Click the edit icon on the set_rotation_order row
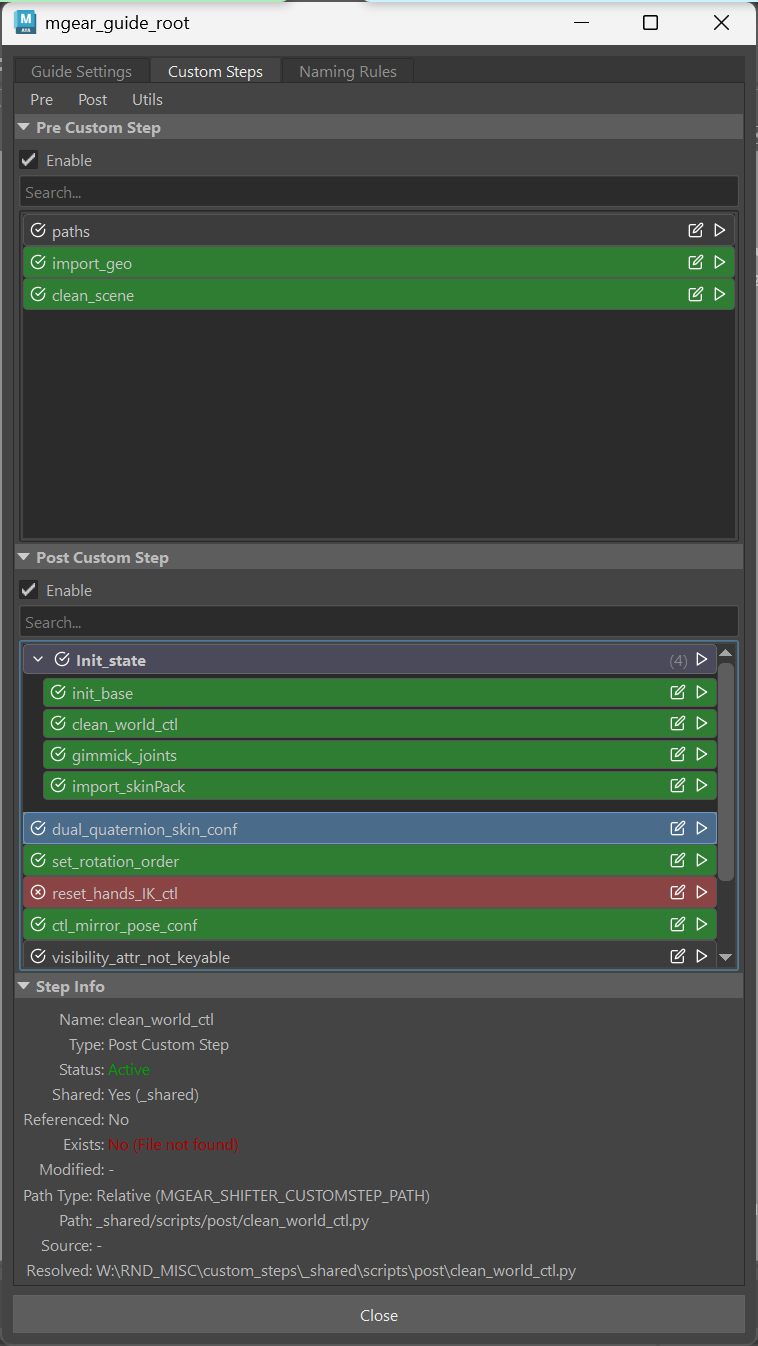Image resolution: width=758 pixels, height=1346 pixels. [678, 860]
